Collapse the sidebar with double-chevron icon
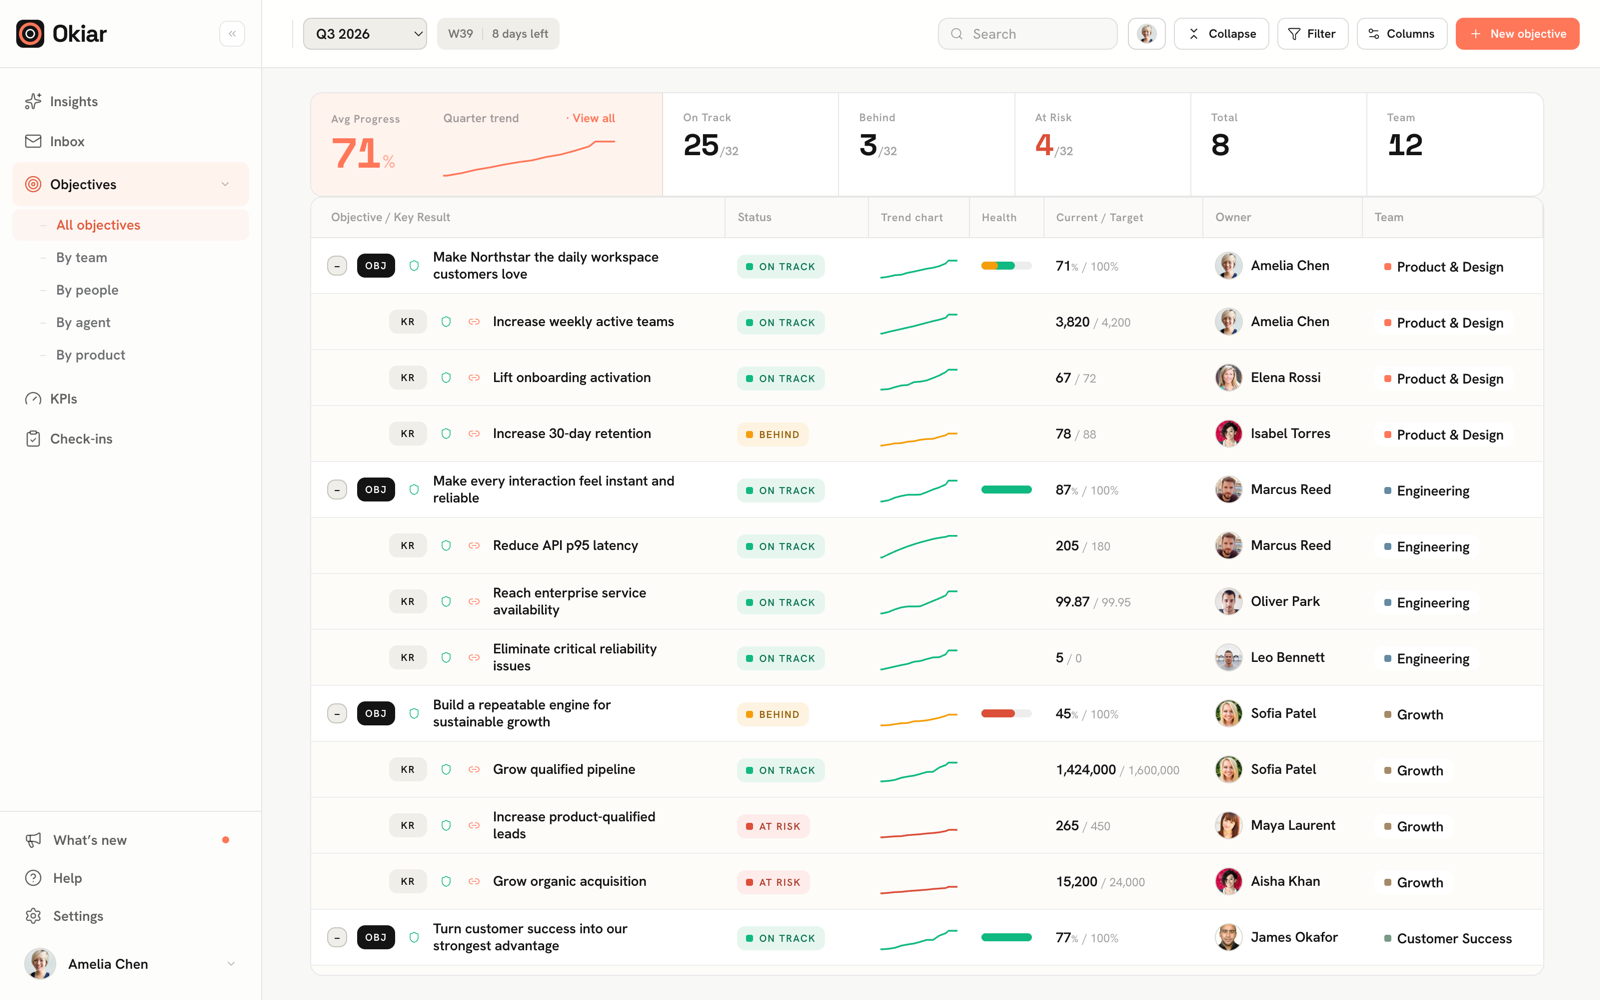Viewport: 1600px width, 1000px height. click(x=232, y=34)
